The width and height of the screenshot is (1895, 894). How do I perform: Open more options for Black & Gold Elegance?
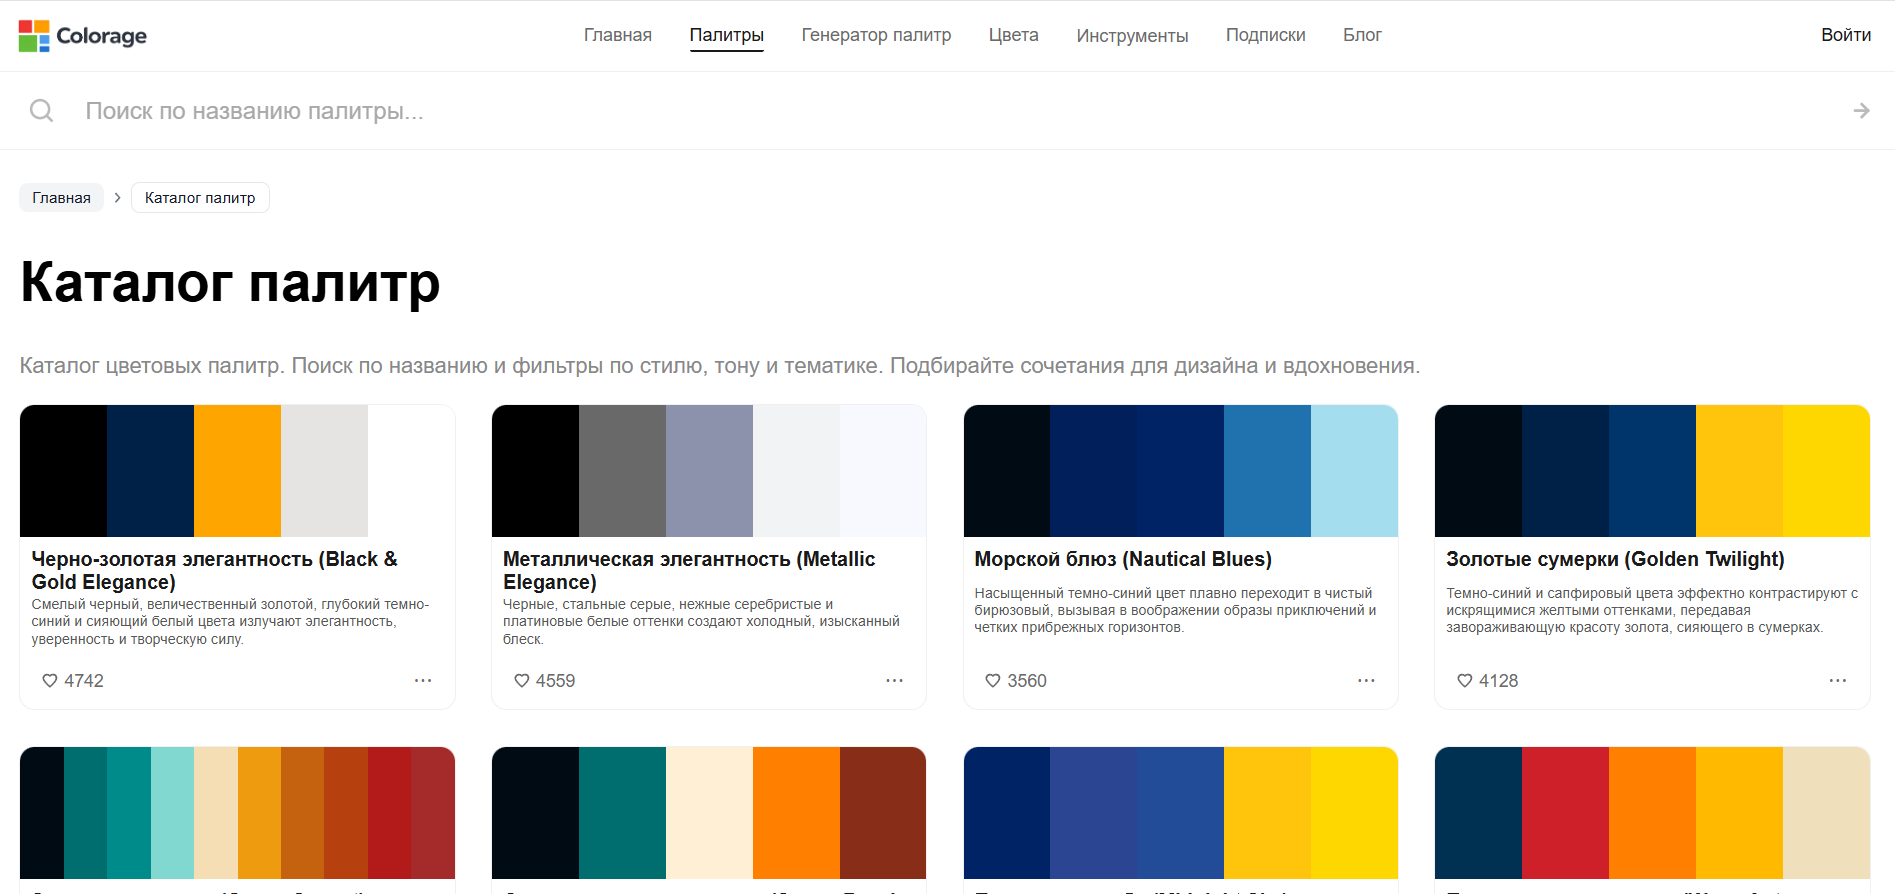pyautogui.click(x=423, y=681)
